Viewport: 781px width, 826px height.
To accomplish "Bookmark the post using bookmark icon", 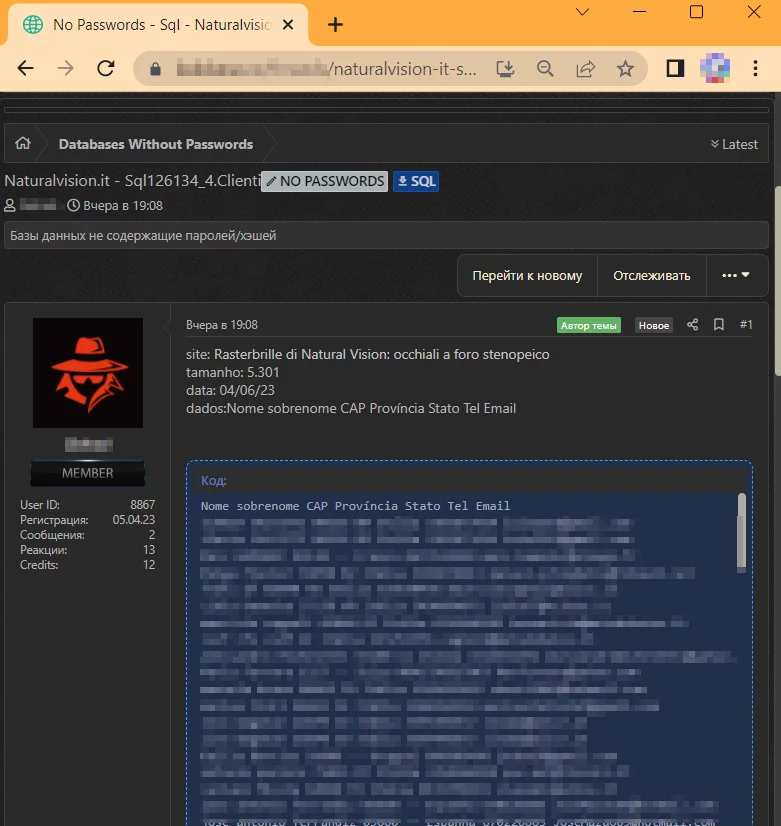I will (x=718, y=325).
